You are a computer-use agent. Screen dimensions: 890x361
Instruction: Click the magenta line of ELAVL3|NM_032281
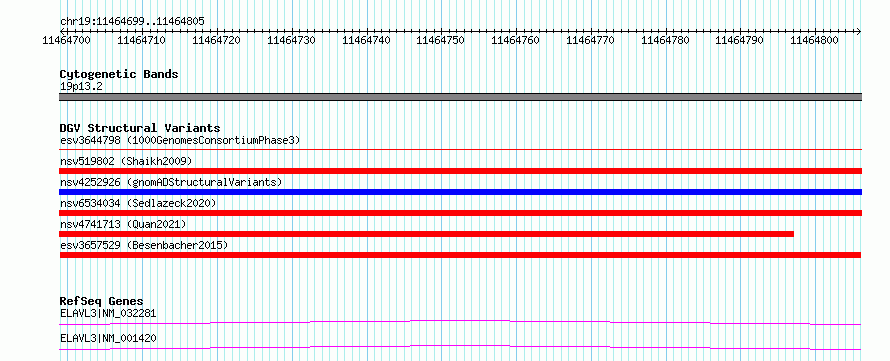[460, 322]
